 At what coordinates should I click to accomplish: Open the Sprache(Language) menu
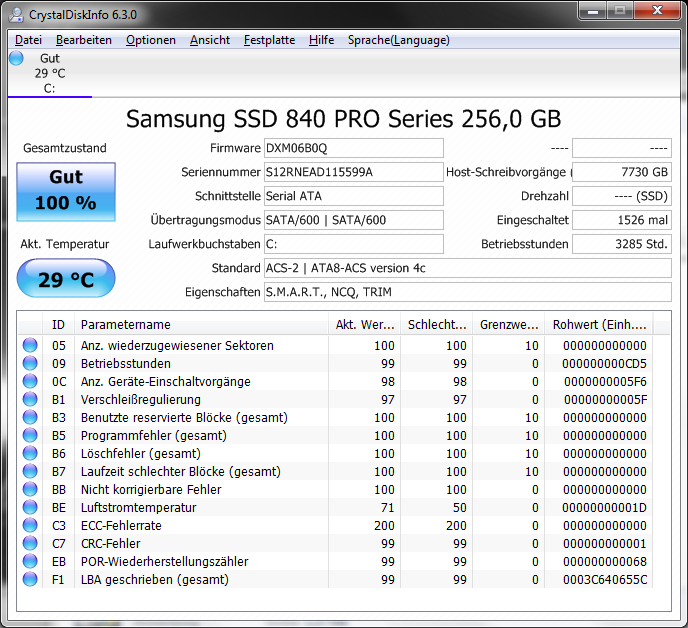(x=399, y=40)
